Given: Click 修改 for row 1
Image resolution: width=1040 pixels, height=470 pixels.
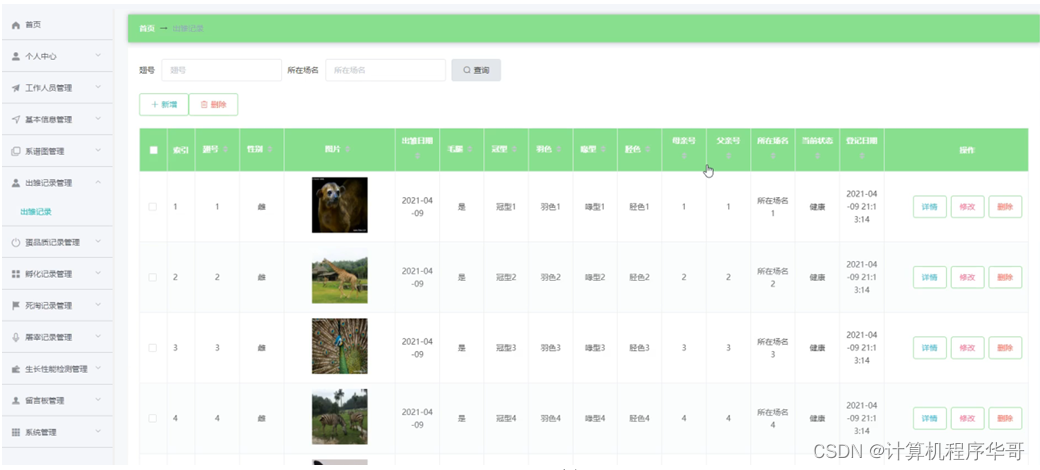Looking at the screenshot, I should (x=967, y=207).
